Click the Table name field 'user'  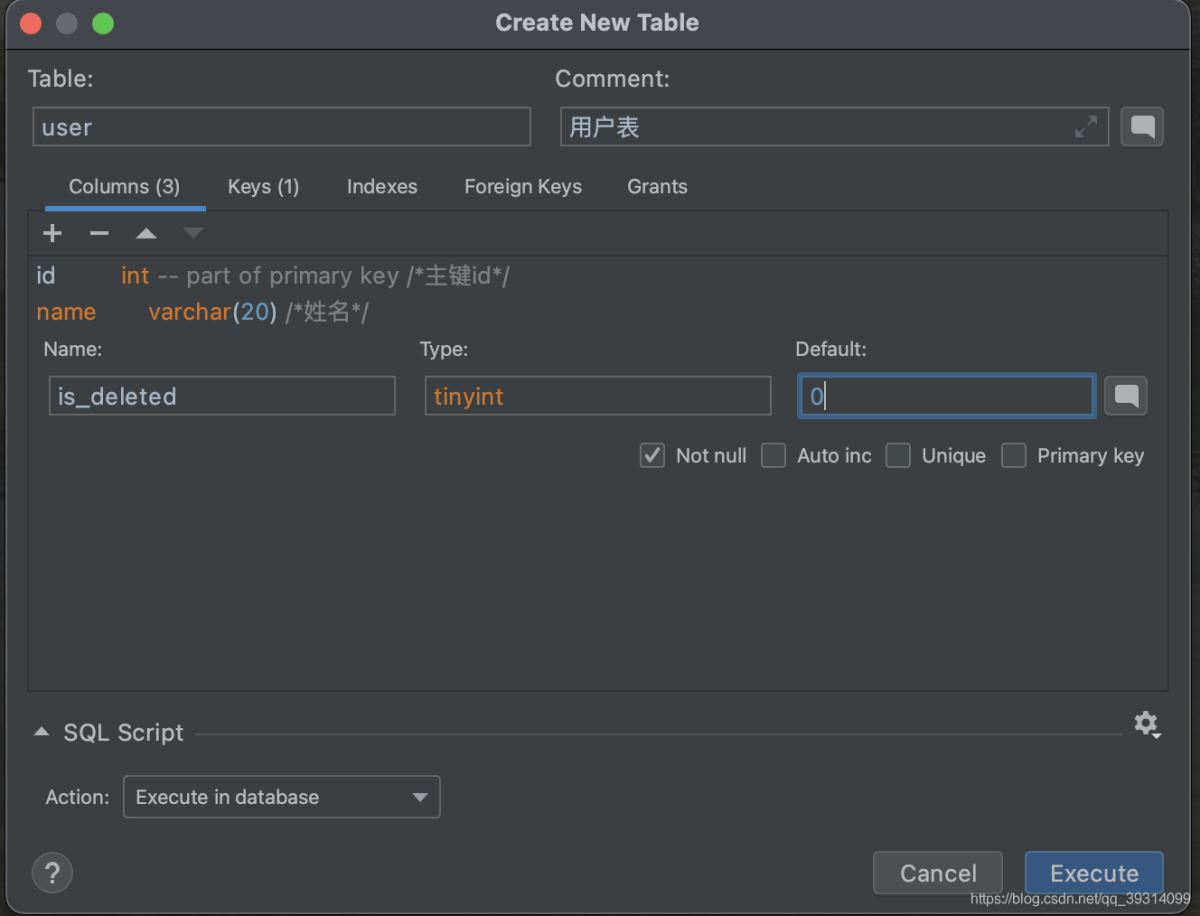pyautogui.click(x=281, y=127)
